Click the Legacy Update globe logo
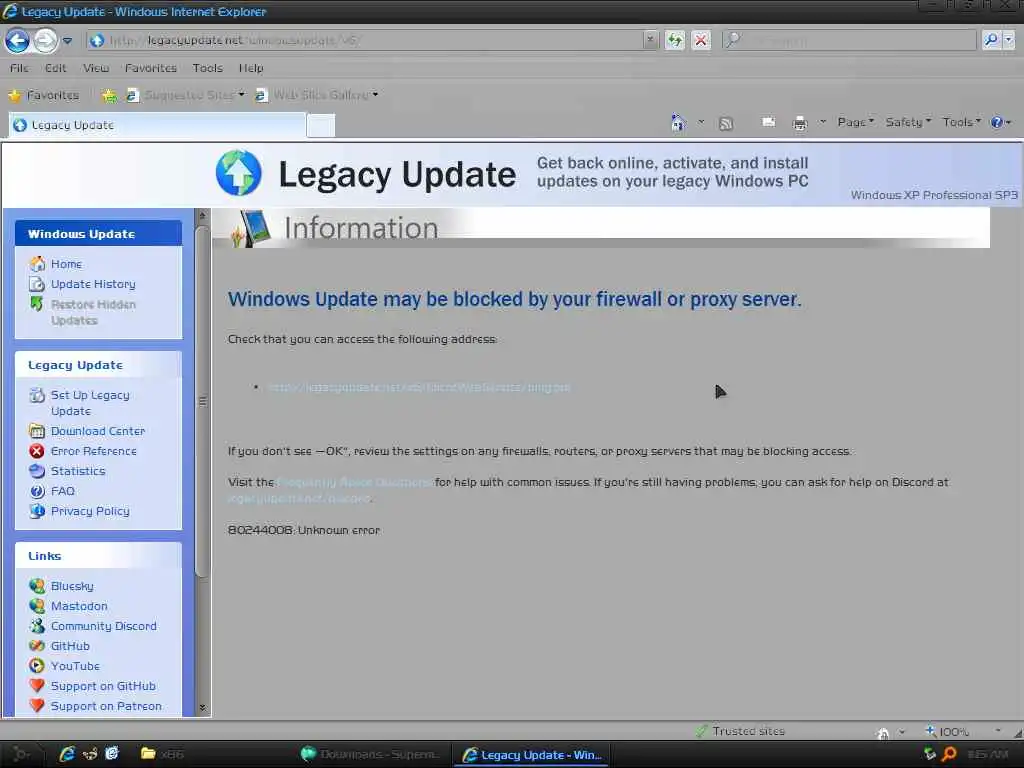Image resolution: width=1024 pixels, height=768 pixels. 238,173
